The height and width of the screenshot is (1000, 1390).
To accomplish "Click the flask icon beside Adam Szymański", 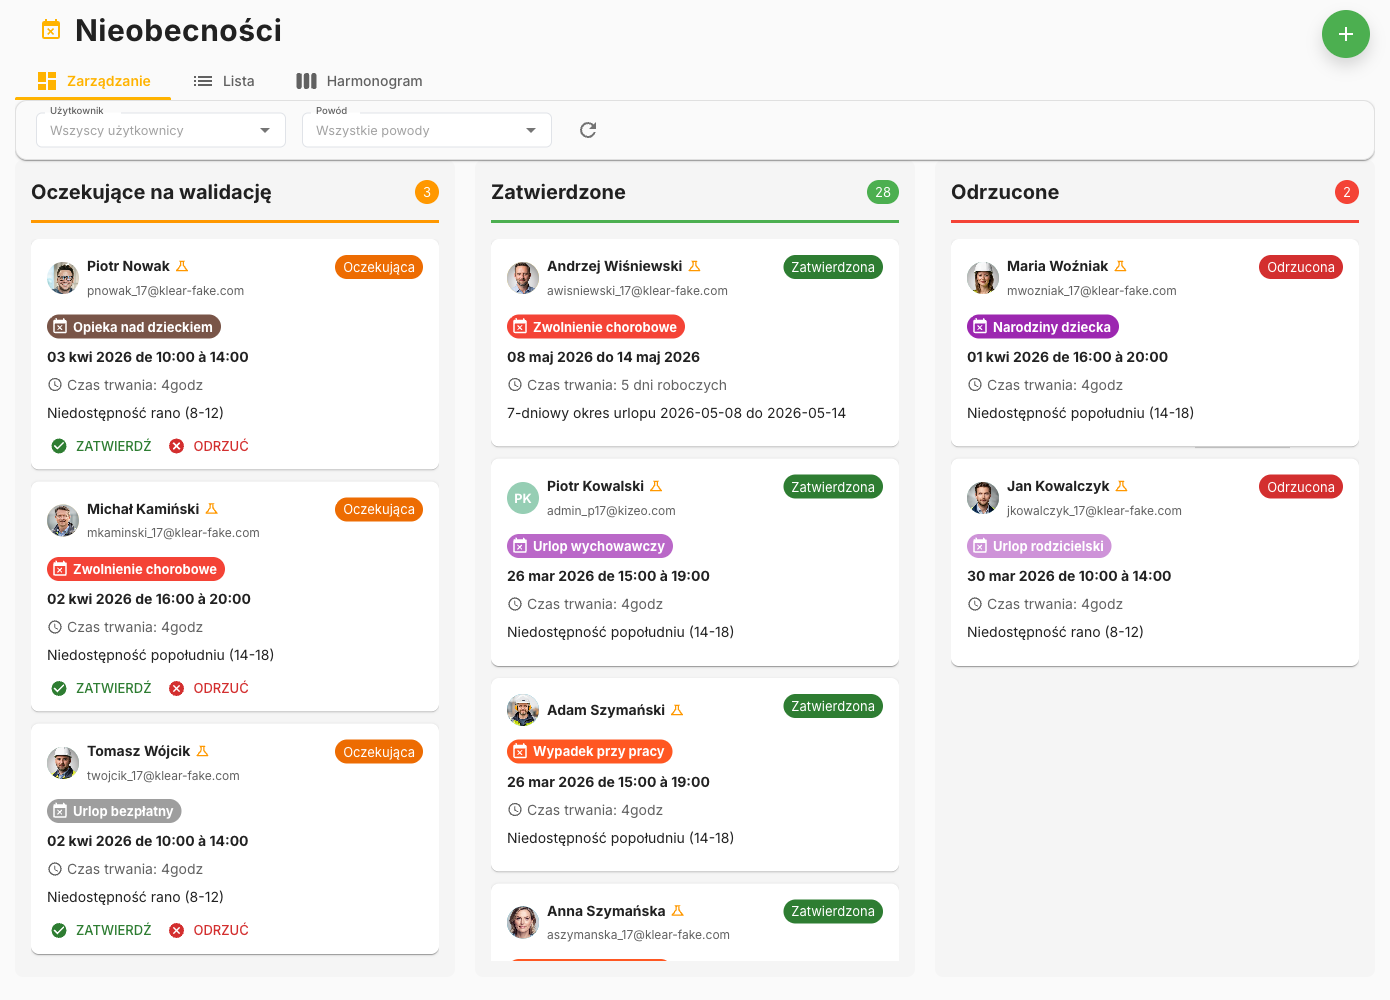I will click(x=677, y=710).
